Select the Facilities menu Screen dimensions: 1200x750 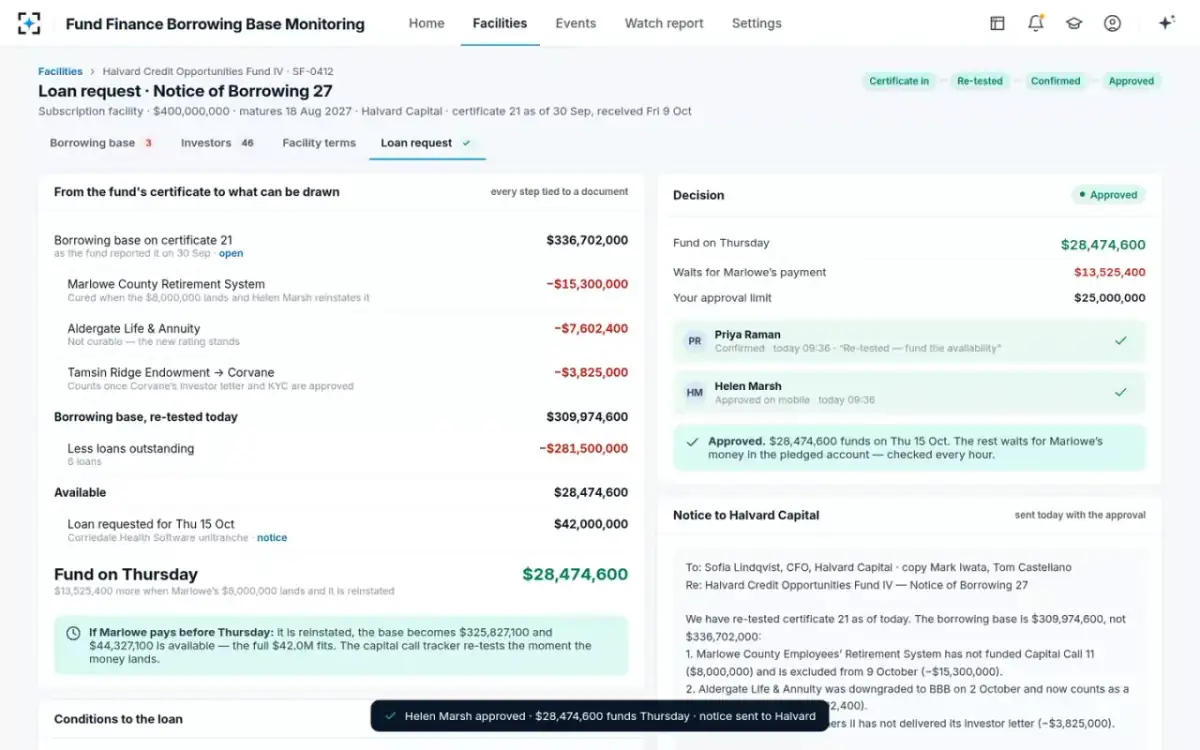[500, 23]
